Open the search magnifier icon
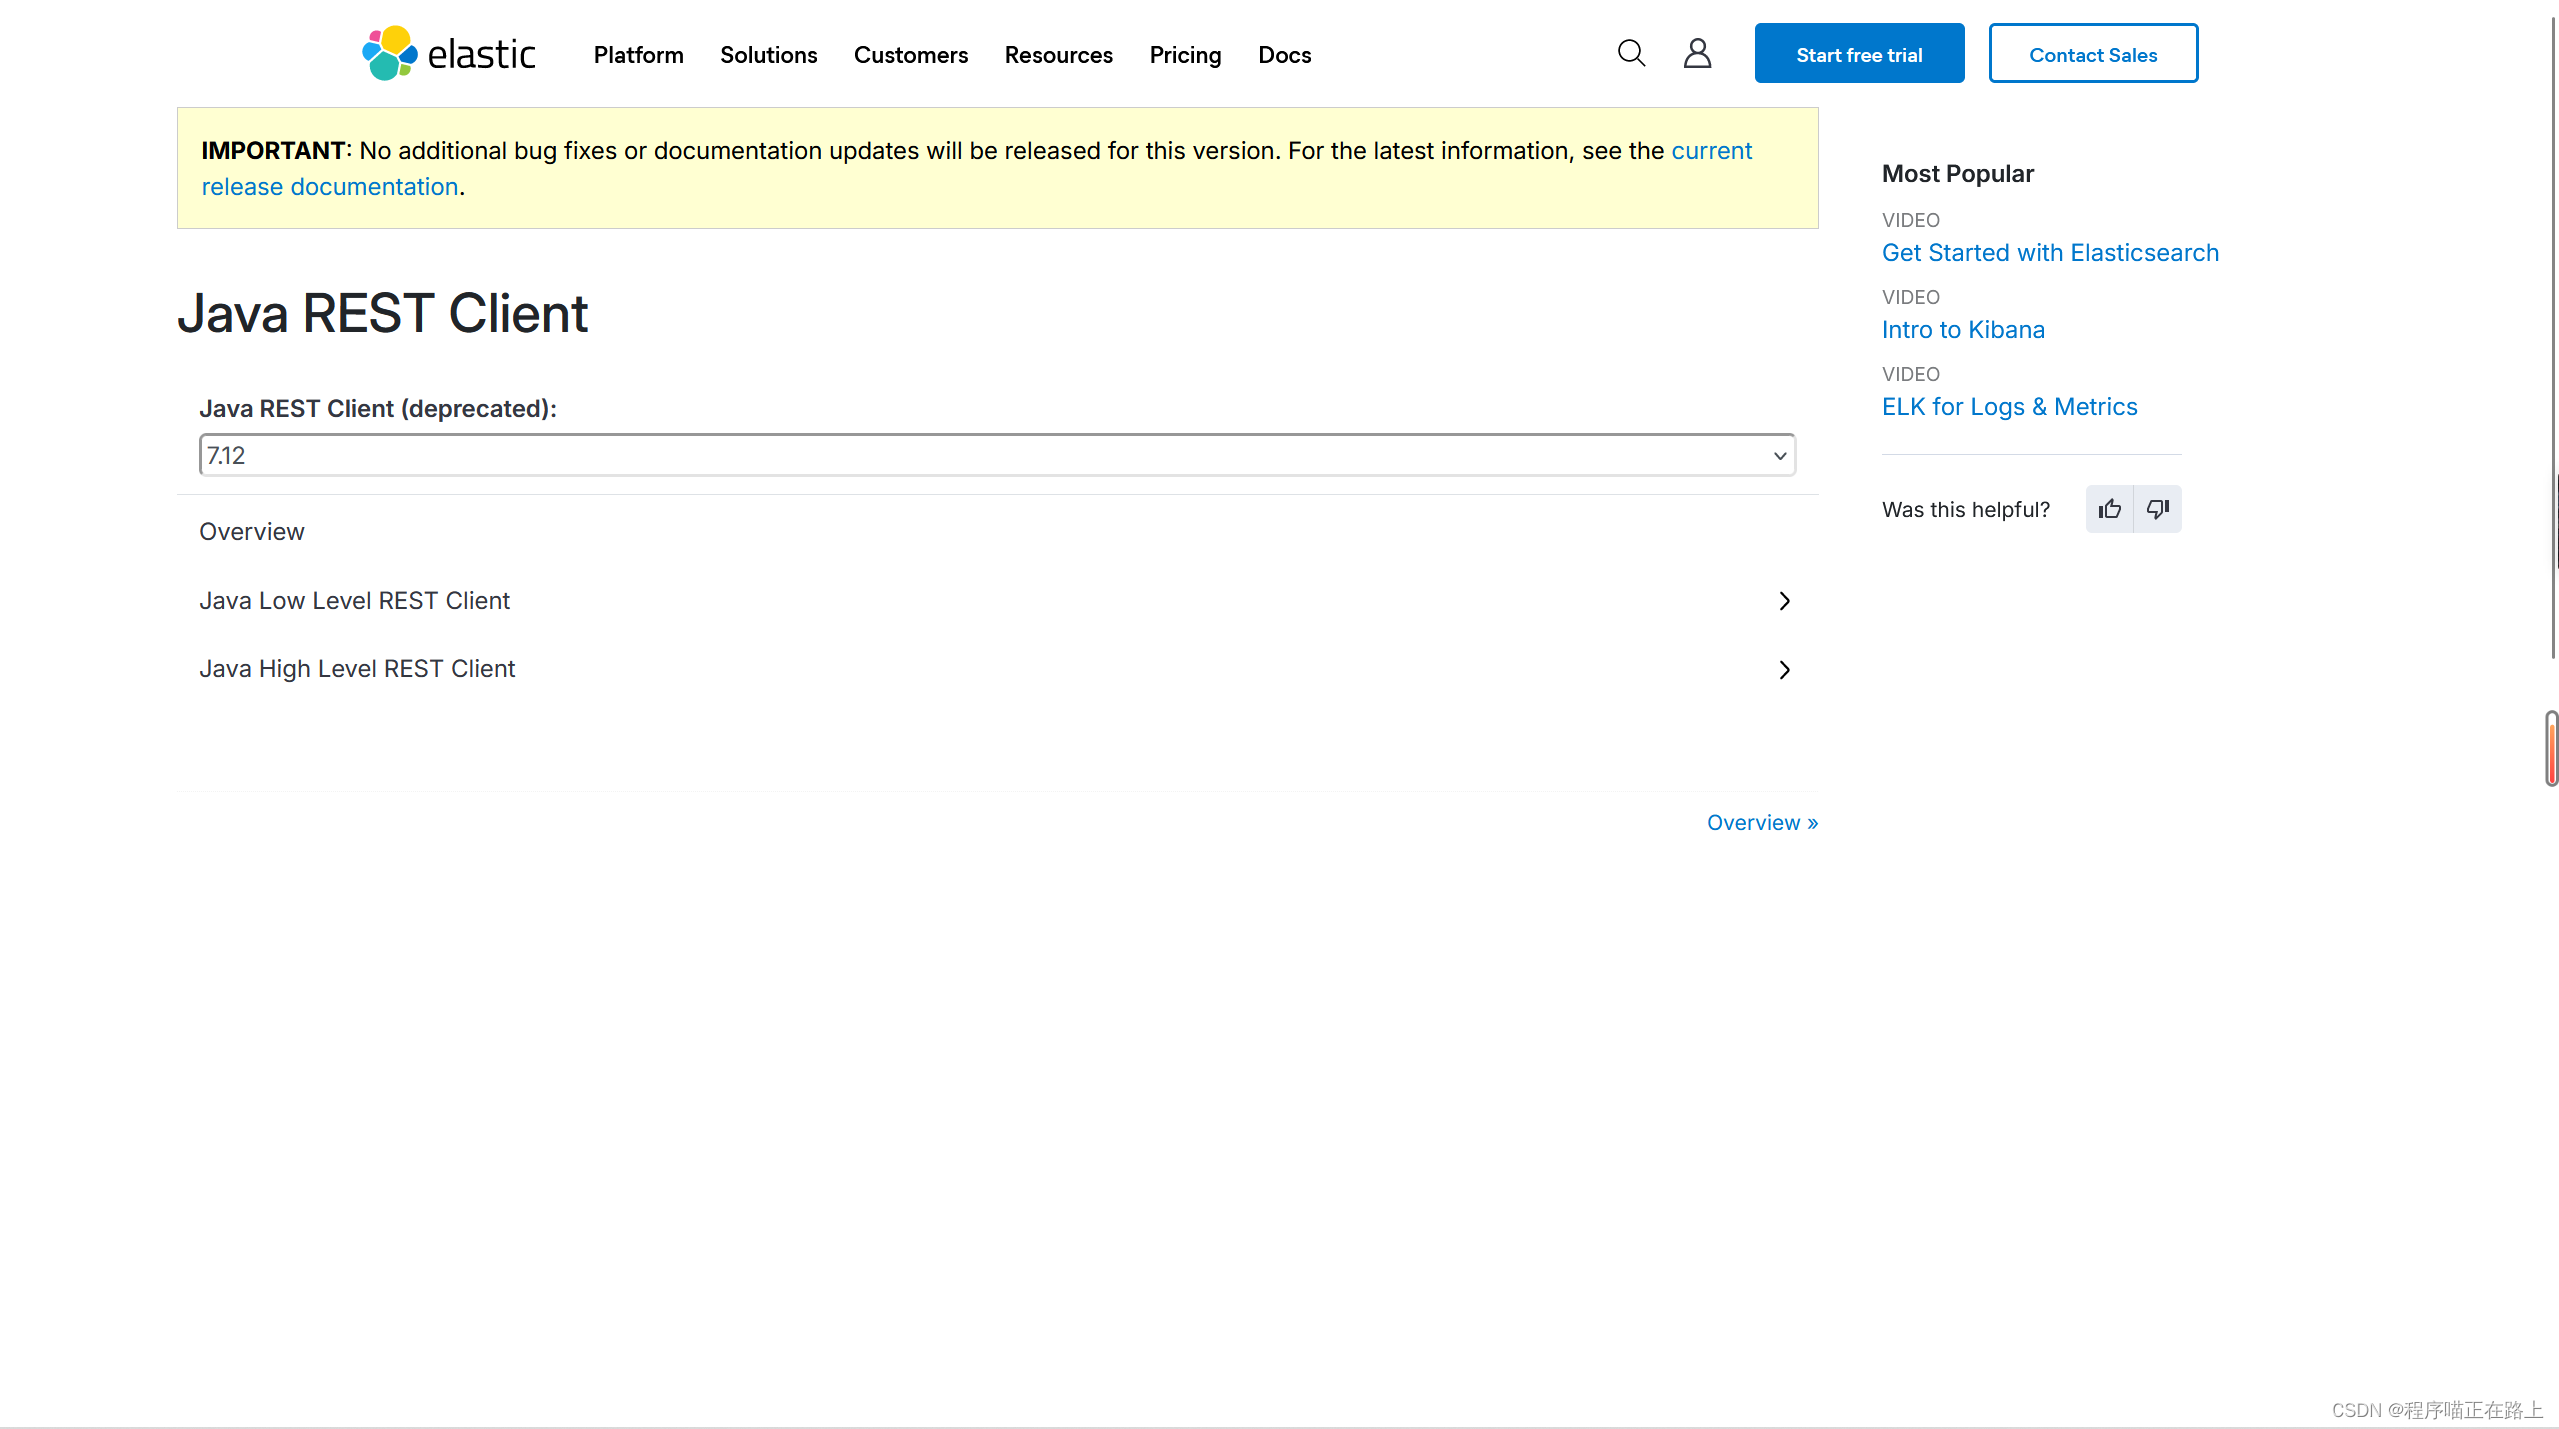 pyautogui.click(x=1631, y=53)
